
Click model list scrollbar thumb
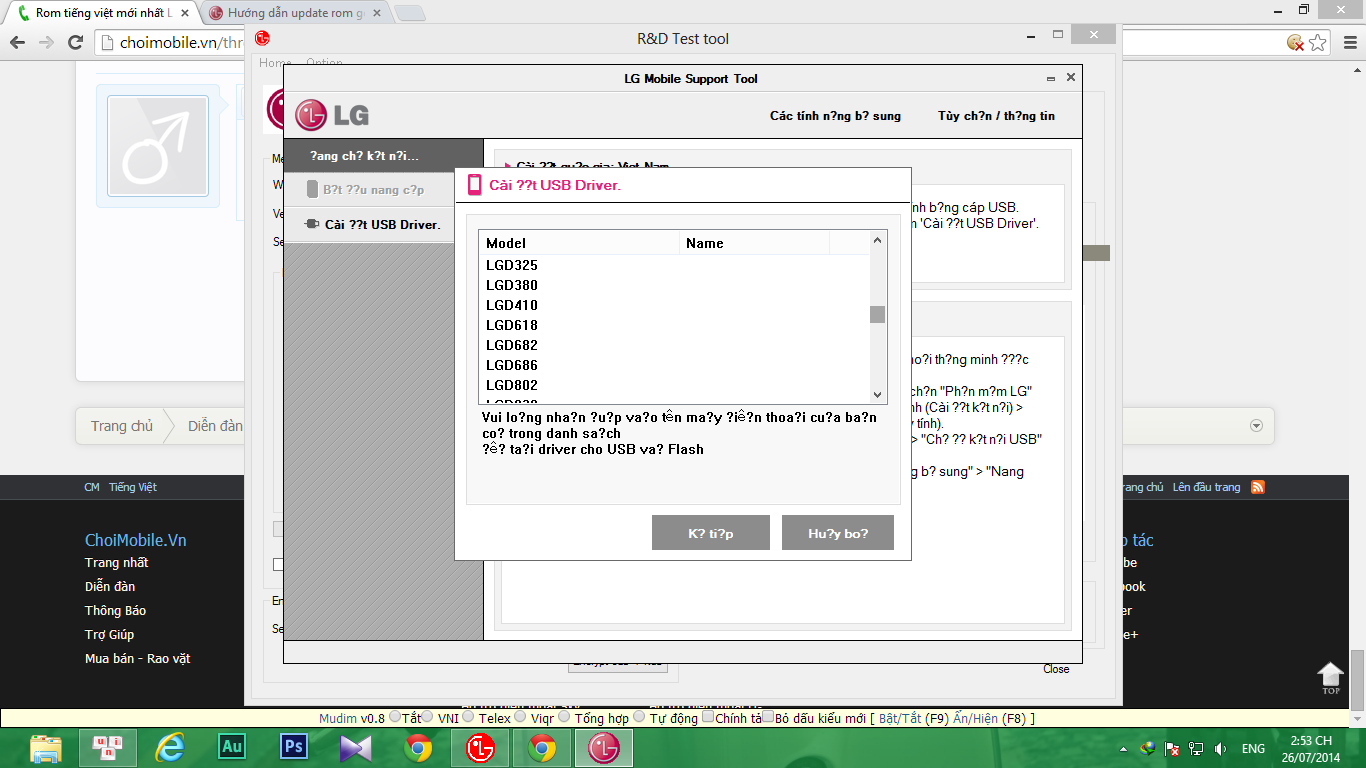pyautogui.click(x=878, y=314)
